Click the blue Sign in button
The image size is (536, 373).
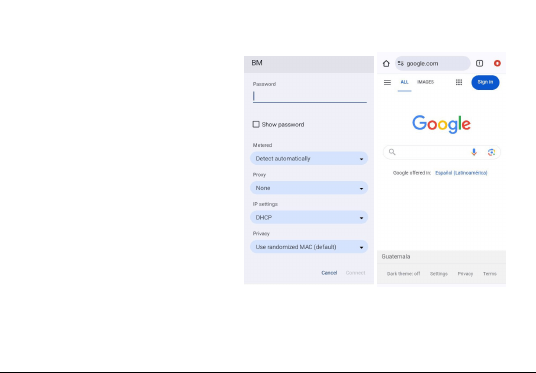pyautogui.click(x=485, y=82)
